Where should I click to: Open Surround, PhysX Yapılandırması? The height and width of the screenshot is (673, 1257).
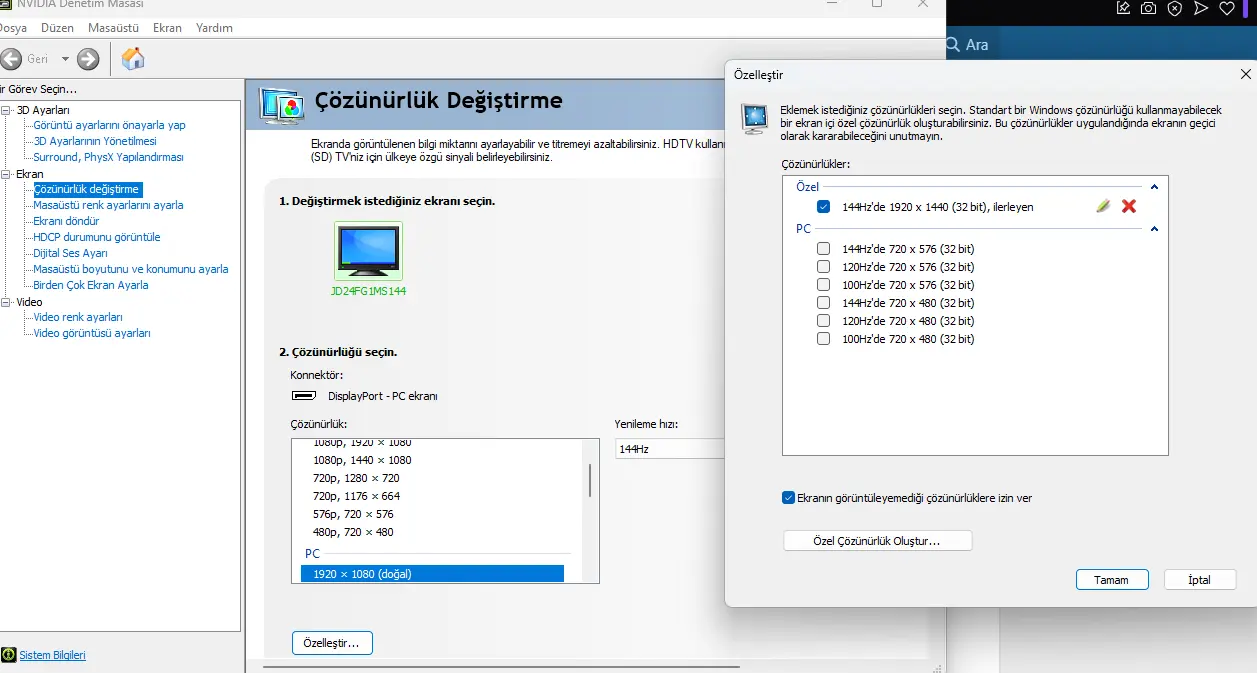[108, 157]
